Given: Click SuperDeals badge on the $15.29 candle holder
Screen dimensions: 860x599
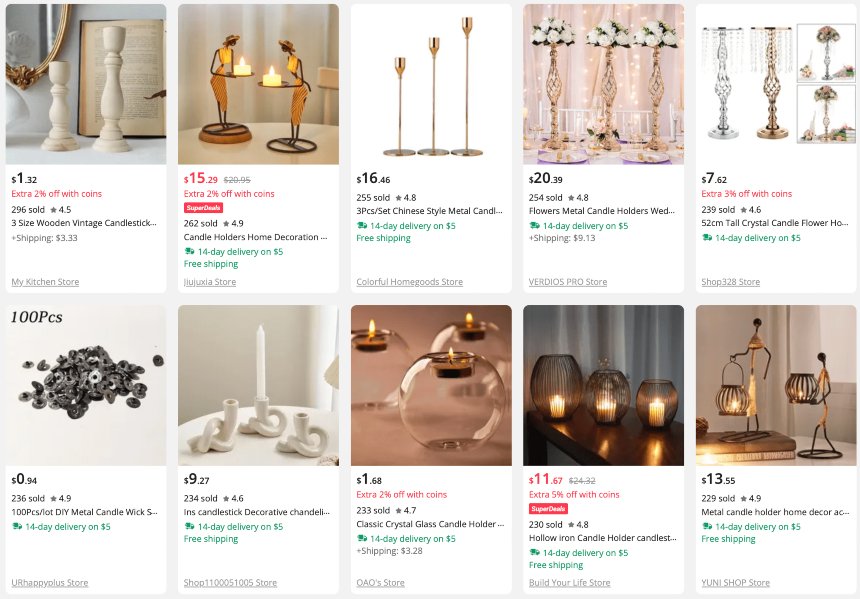Looking at the screenshot, I should click(203, 208).
